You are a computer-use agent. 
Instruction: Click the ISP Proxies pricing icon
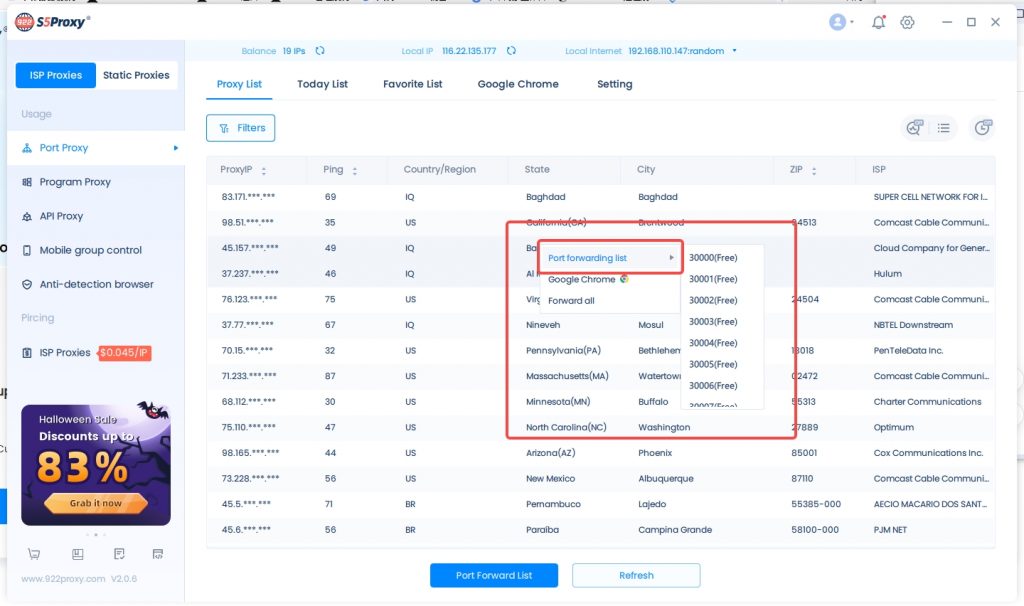27,353
